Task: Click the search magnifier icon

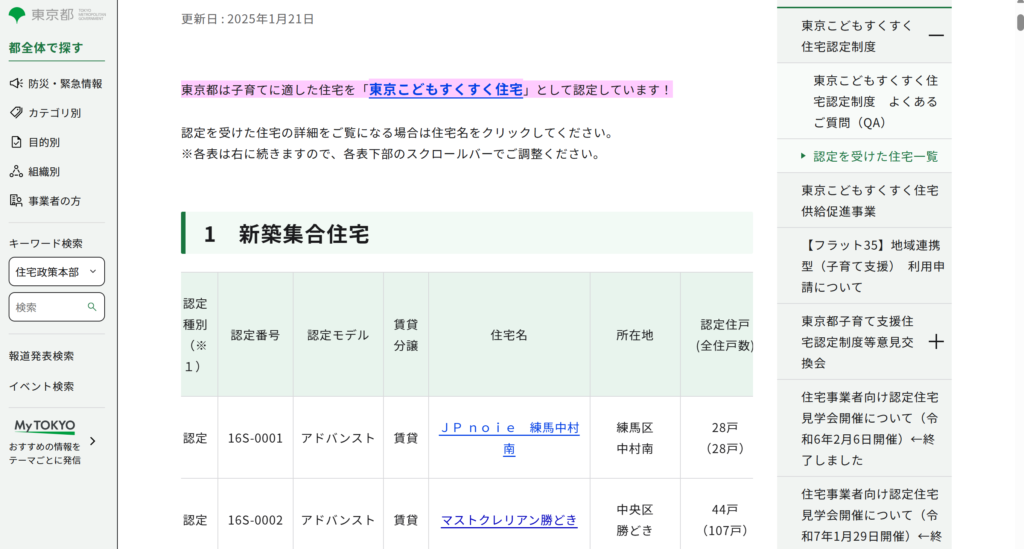Action: [92, 307]
